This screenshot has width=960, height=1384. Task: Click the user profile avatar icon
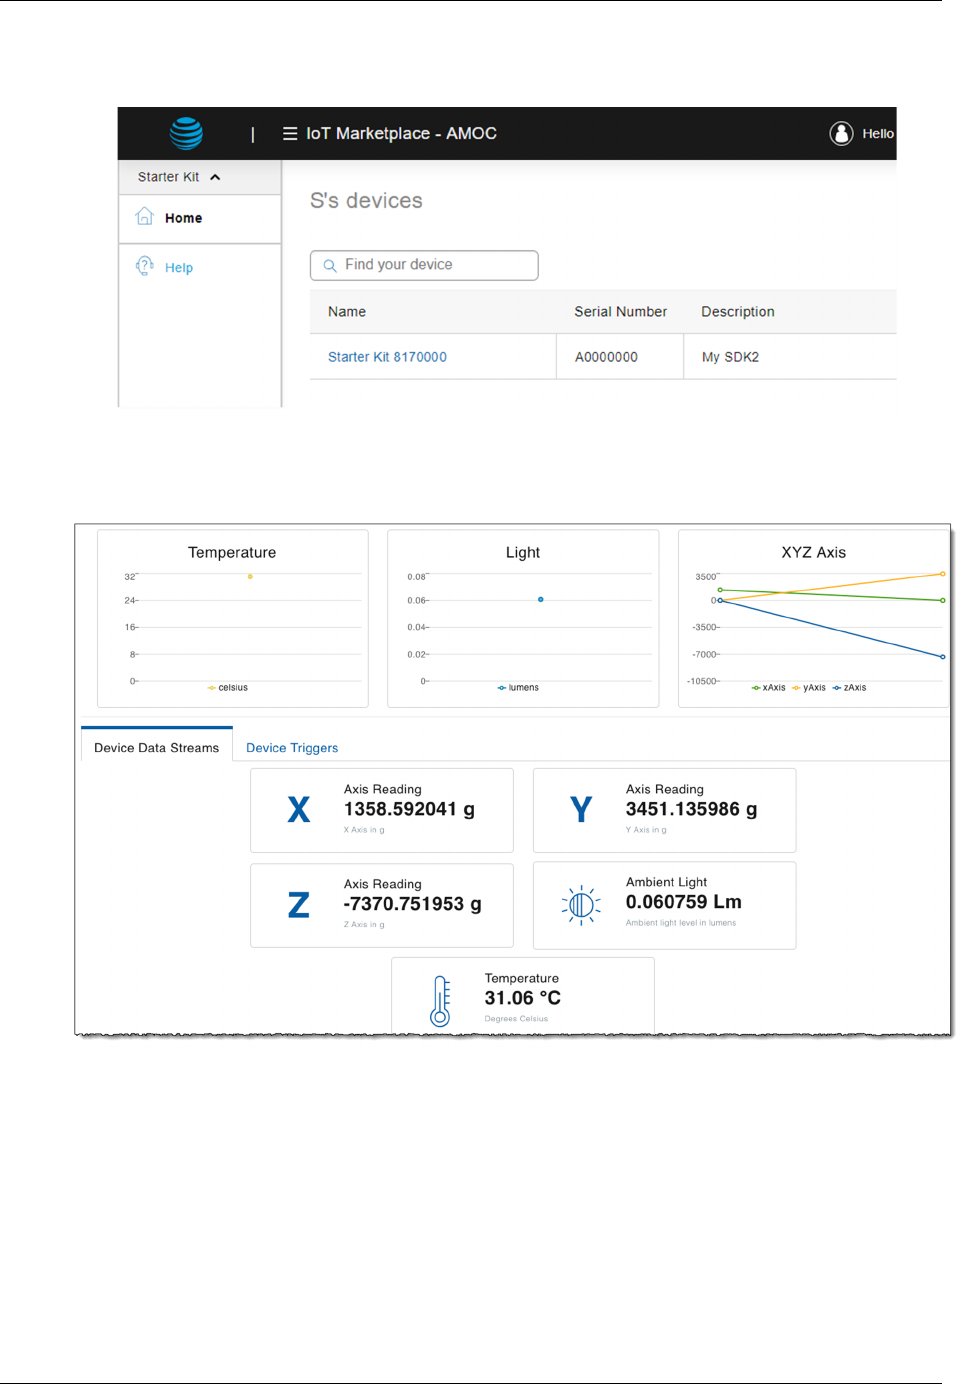(x=841, y=133)
